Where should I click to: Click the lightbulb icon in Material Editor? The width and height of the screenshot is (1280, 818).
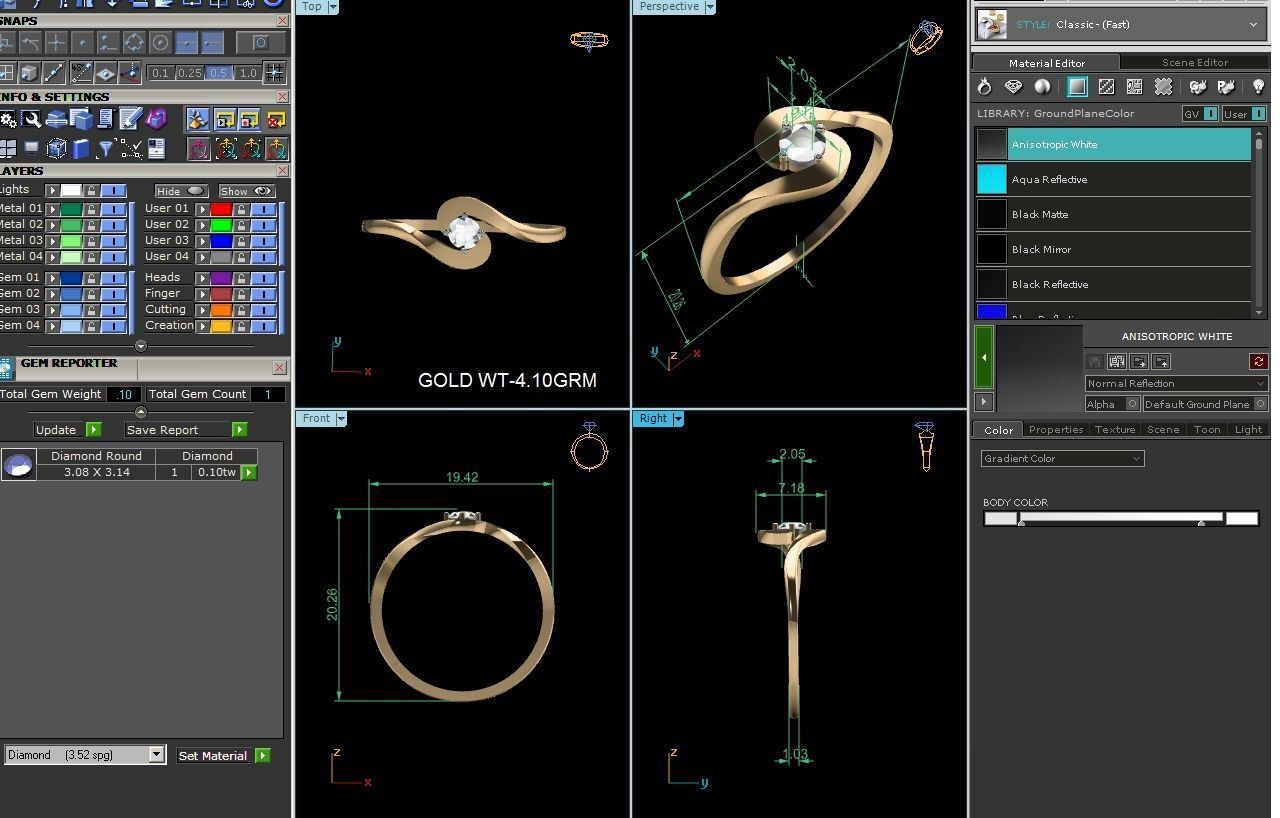coord(1258,87)
